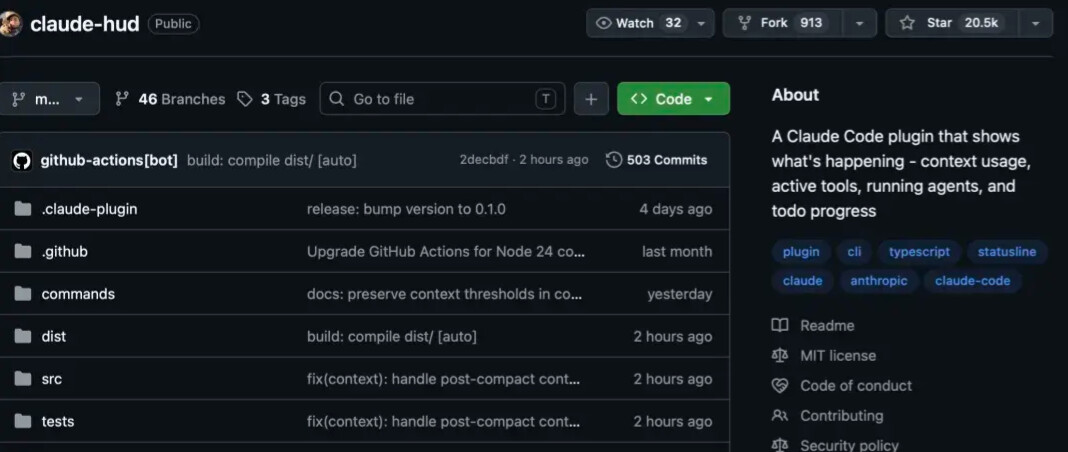Open the claude-hud repository title link
The image size is (1068, 452).
(84, 24)
